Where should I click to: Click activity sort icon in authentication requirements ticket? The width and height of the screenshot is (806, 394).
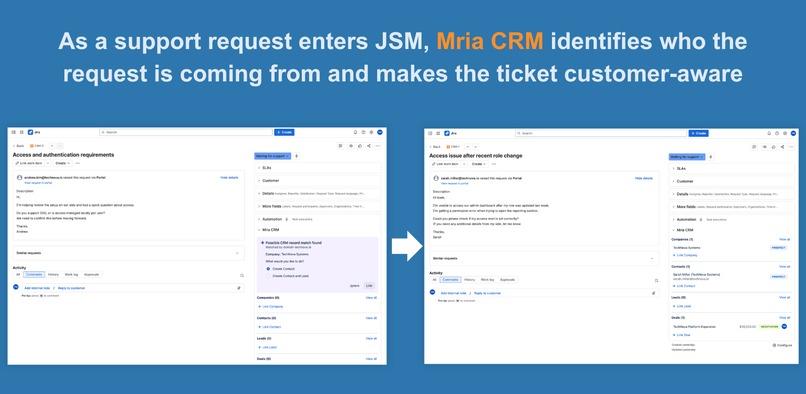[x=242, y=275]
